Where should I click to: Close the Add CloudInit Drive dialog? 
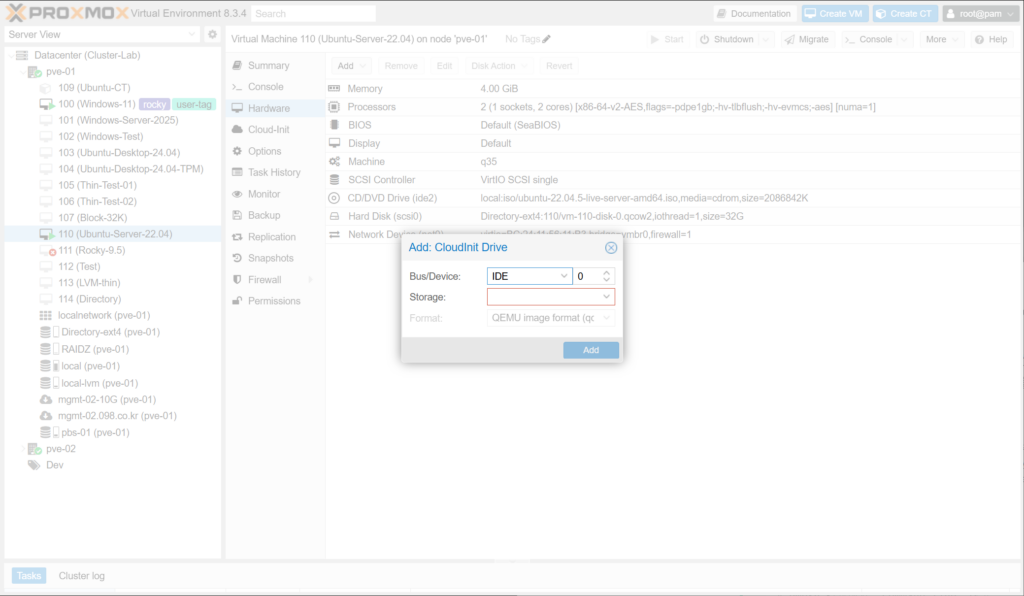point(611,248)
